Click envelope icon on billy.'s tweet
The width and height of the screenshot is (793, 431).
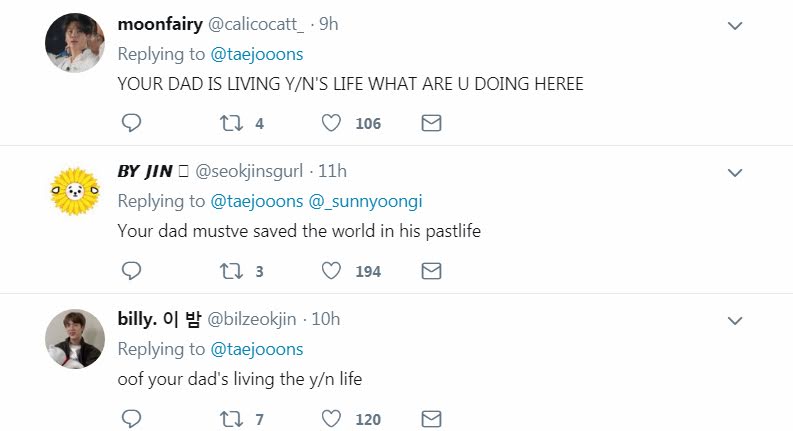pos(431,419)
